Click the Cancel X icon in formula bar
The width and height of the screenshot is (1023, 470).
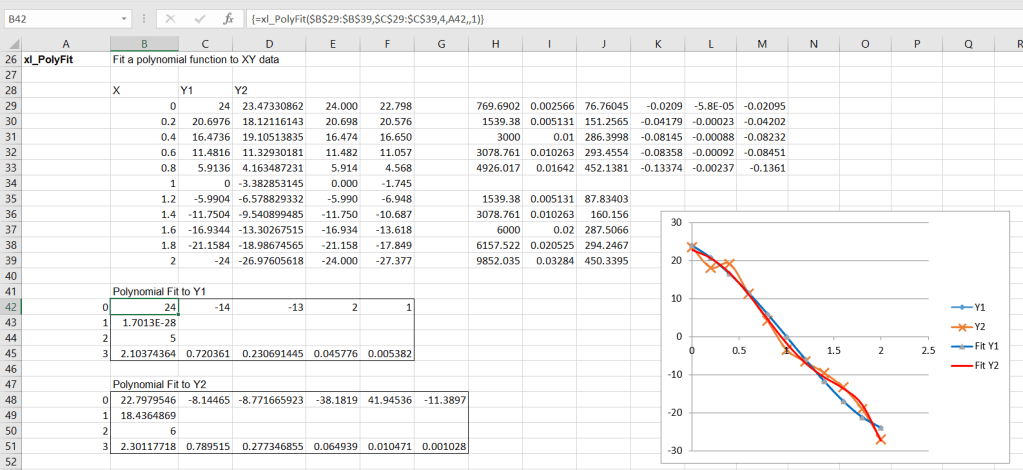[x=171, y=20]
